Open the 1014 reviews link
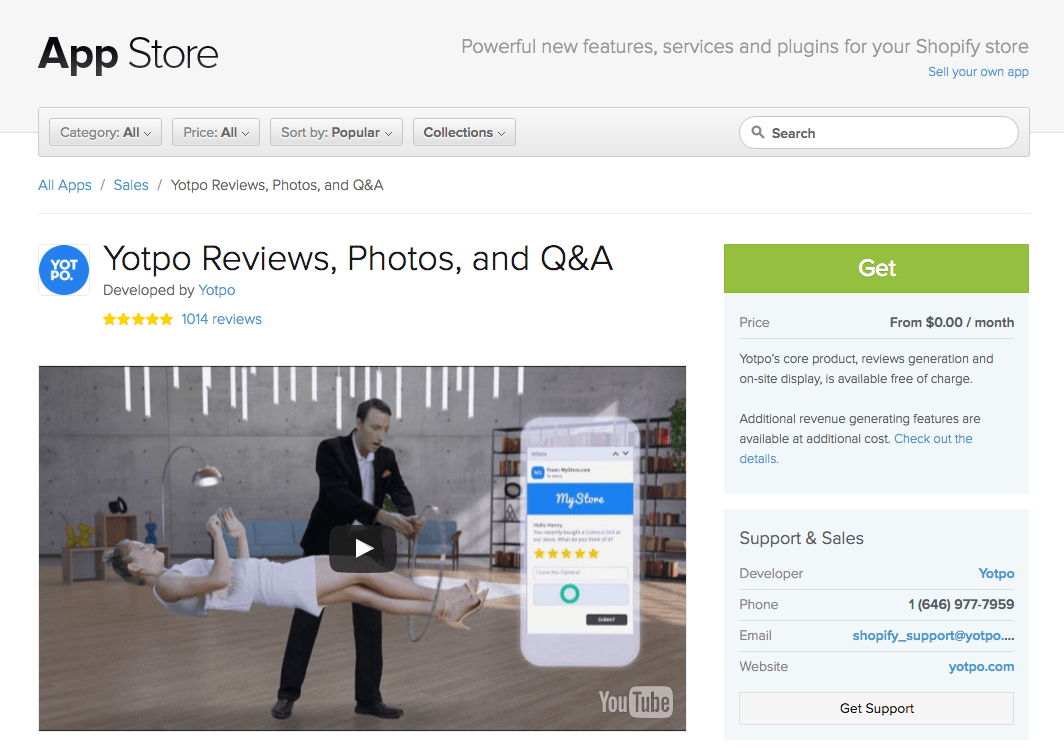 (x=221, y=320)
